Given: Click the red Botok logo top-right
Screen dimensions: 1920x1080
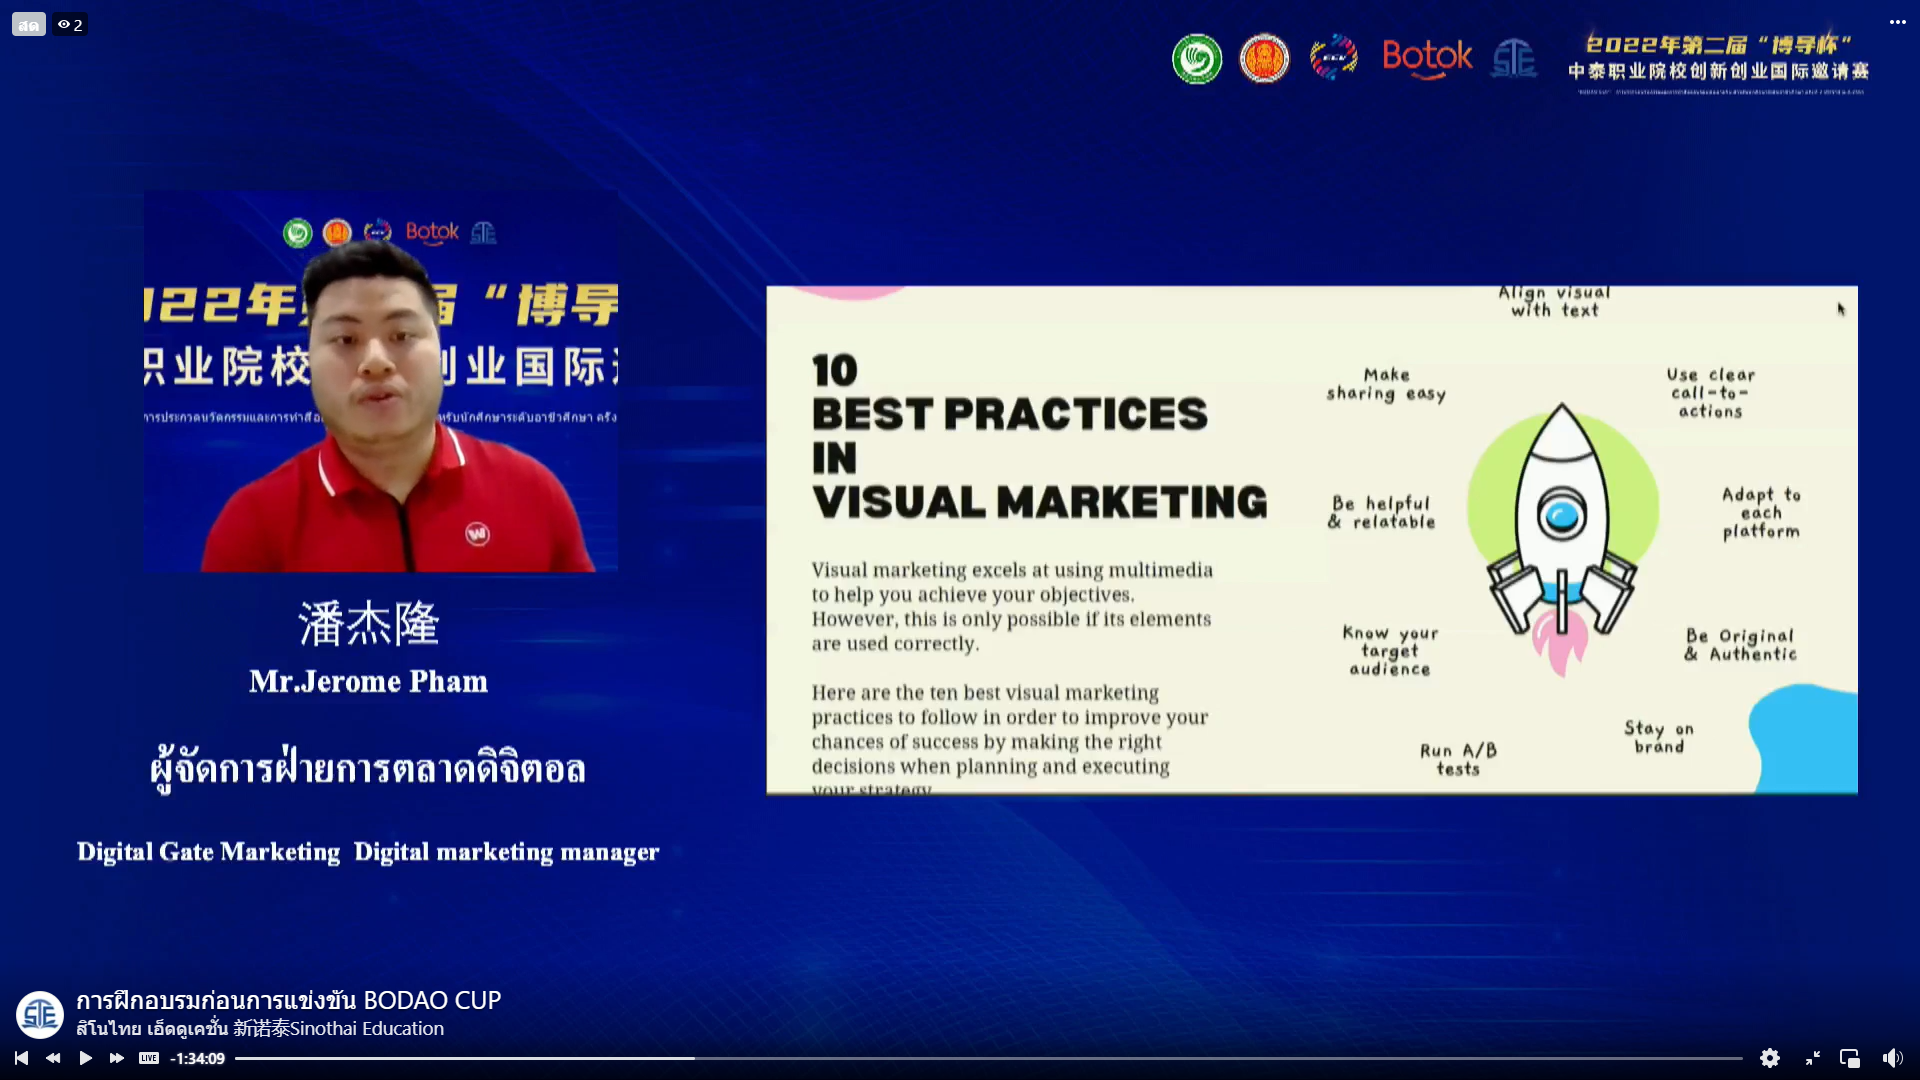Looking at the screenshot, I should (x=1427, y=58).
